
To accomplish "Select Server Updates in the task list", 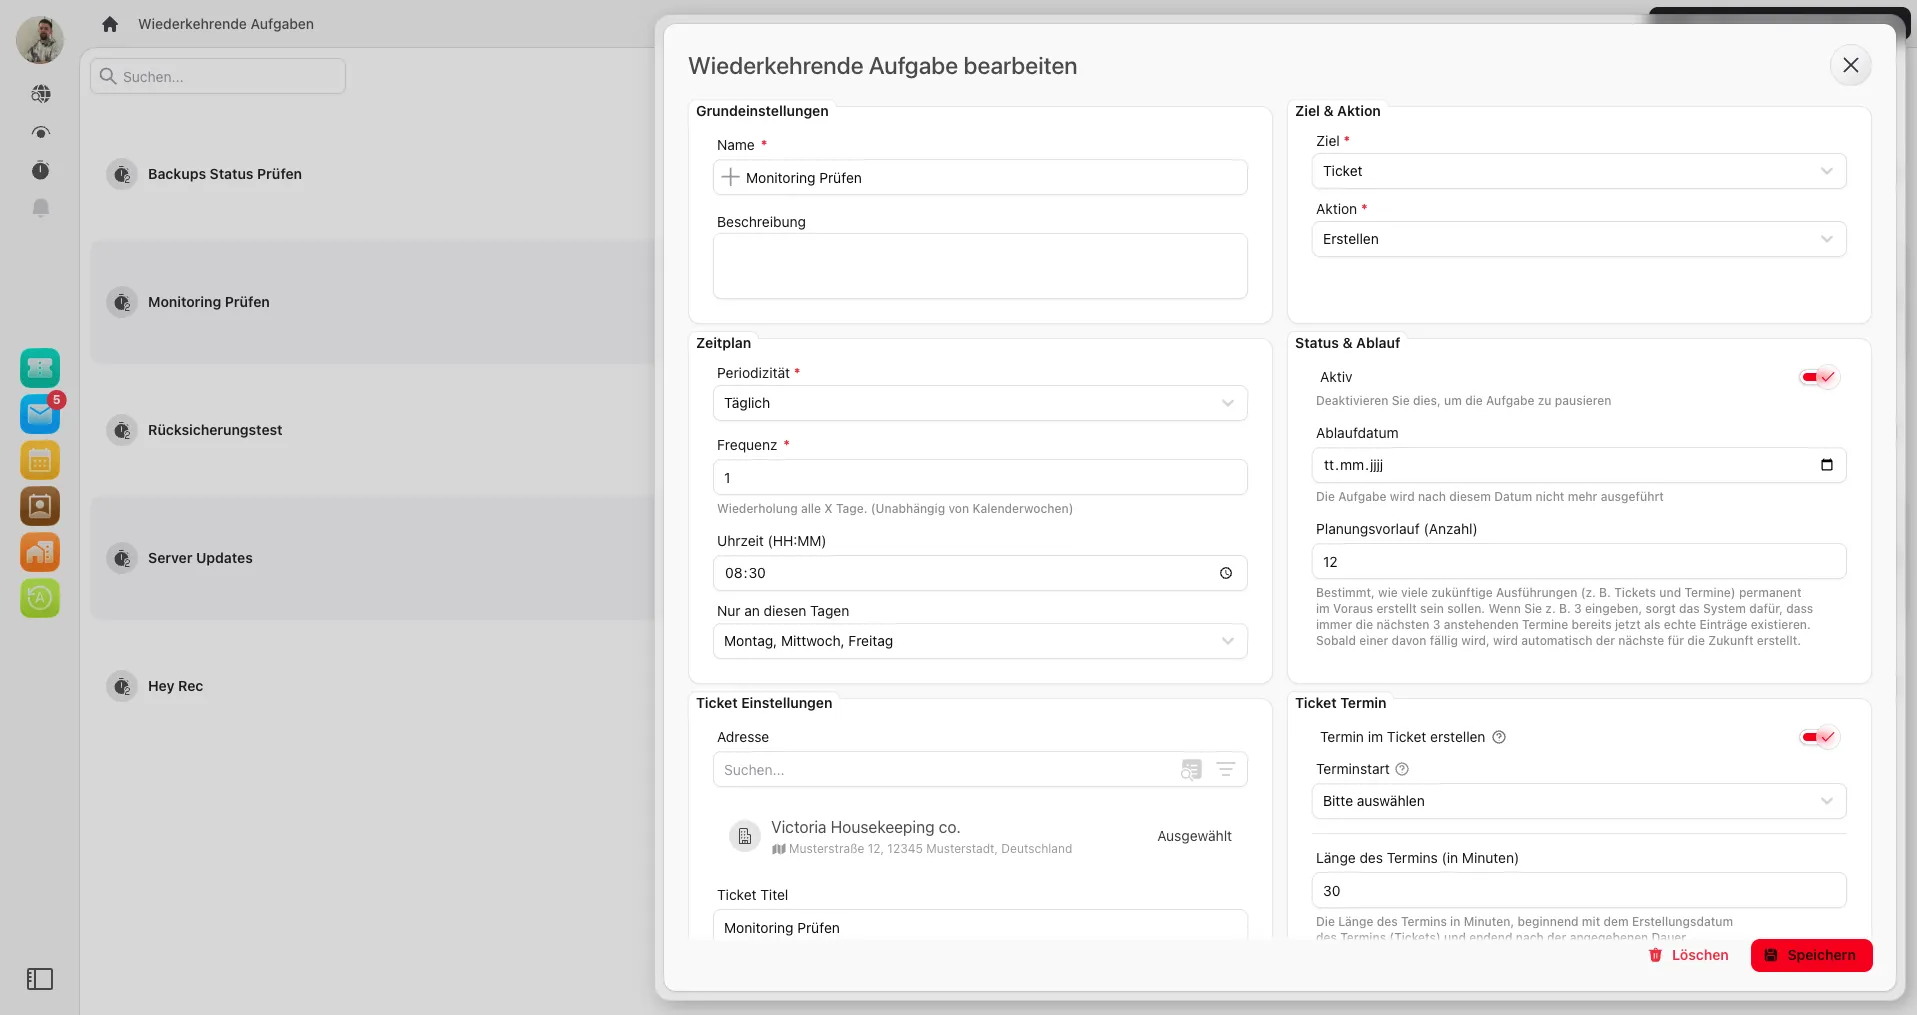I will pyautogui.click(x=200, y=558).
